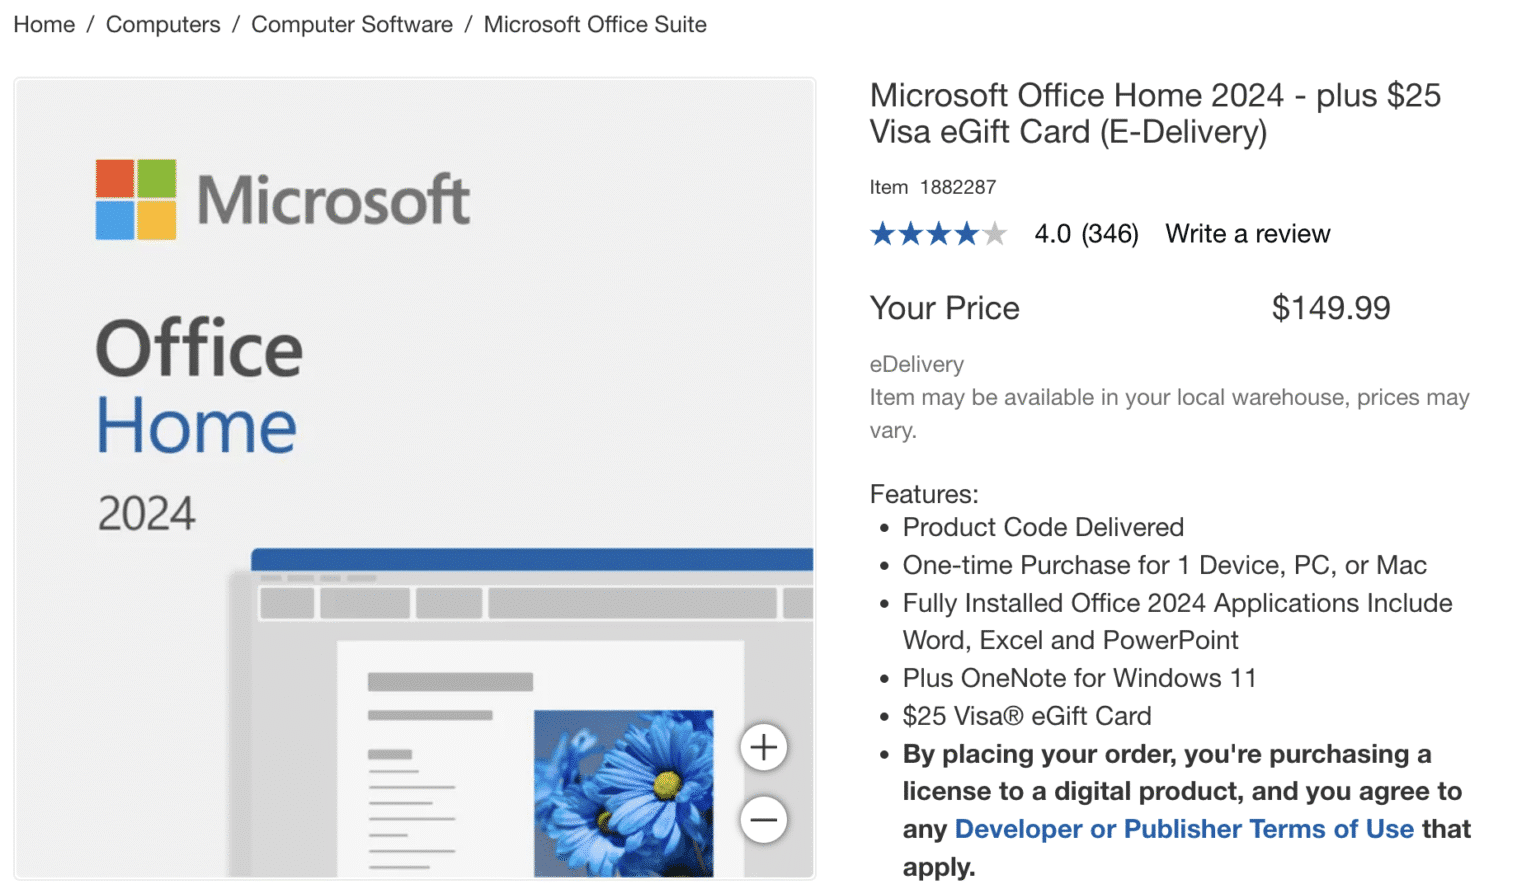Open the Computer Software breadcrumb
The height and width of the screenshot is (889, 1536).
coord(351,24)
